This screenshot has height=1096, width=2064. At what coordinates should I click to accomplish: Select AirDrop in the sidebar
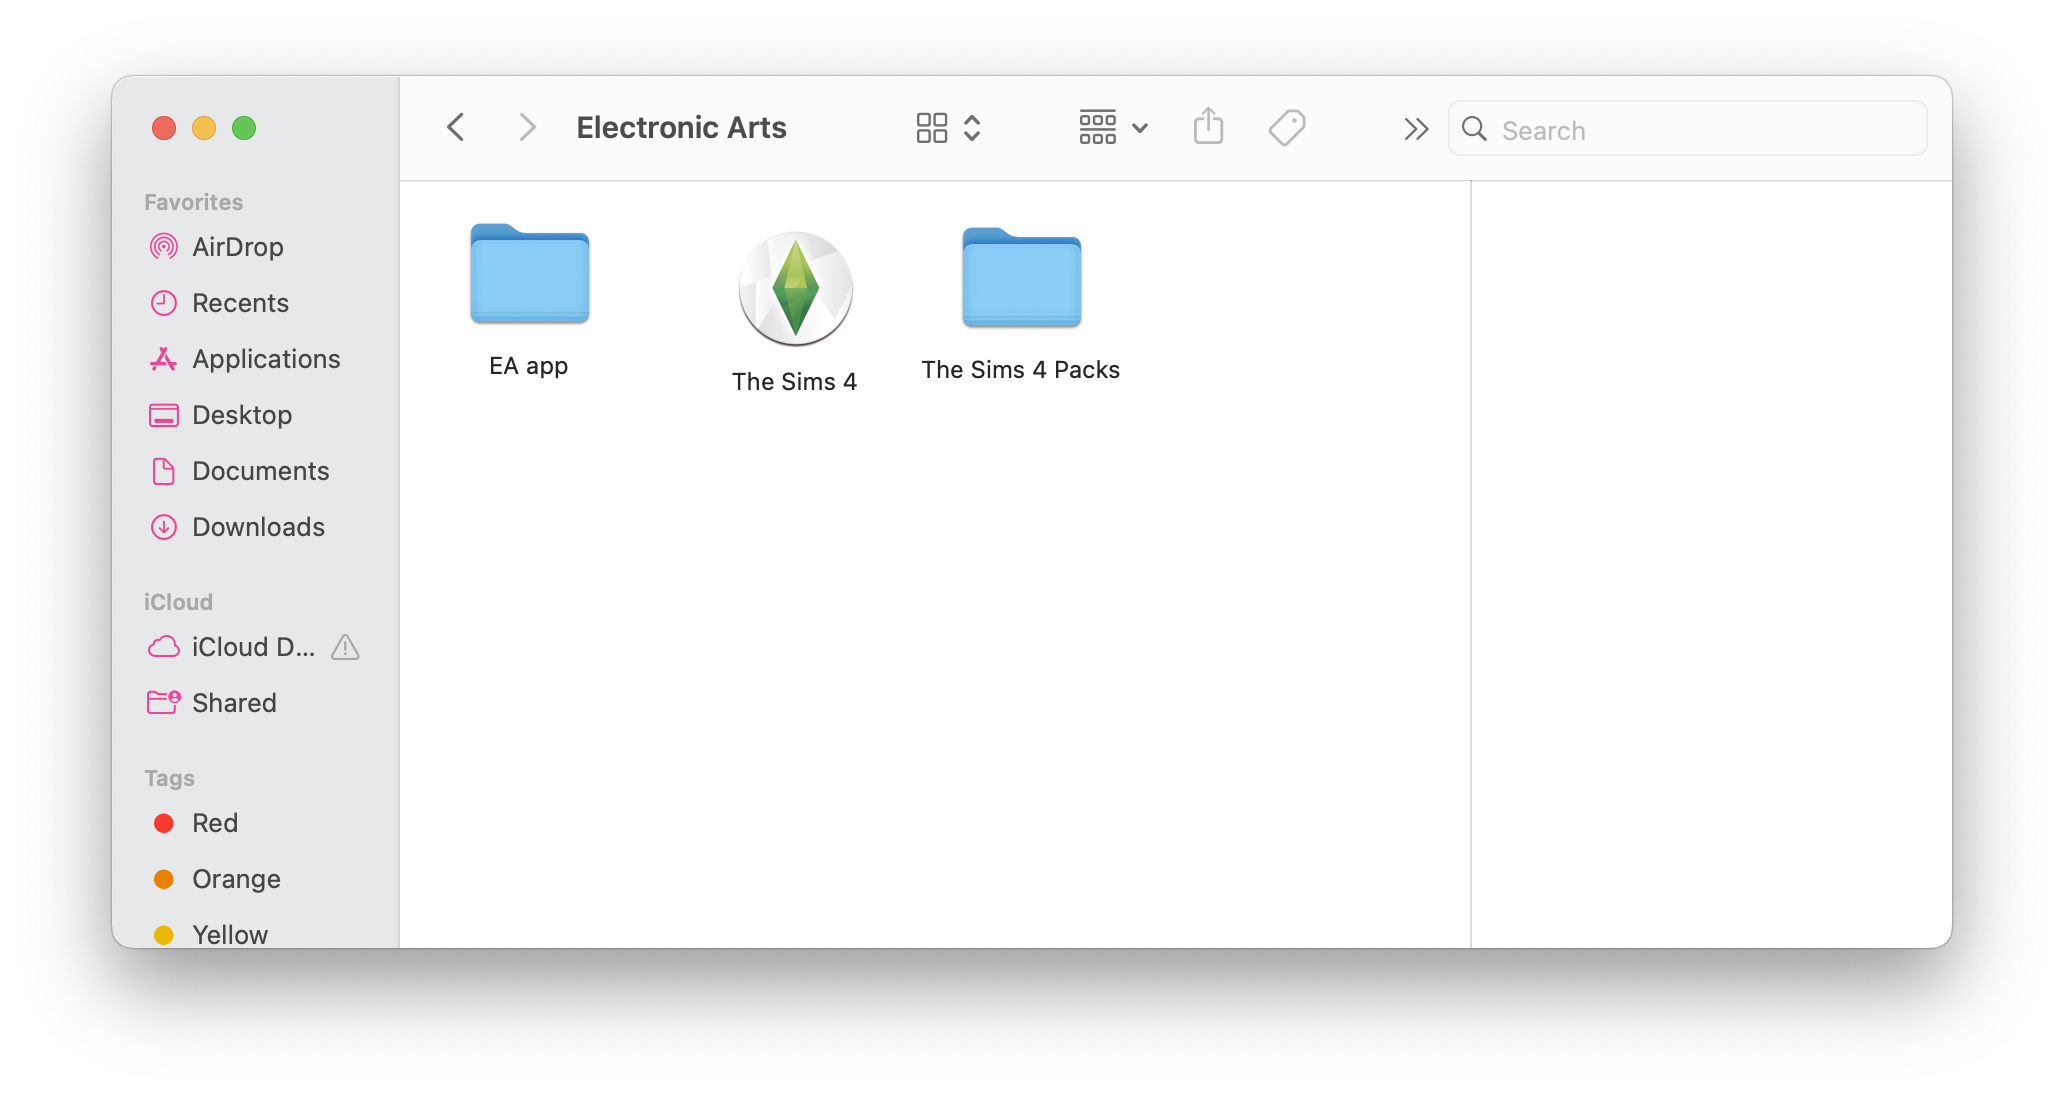click(237, 247)
